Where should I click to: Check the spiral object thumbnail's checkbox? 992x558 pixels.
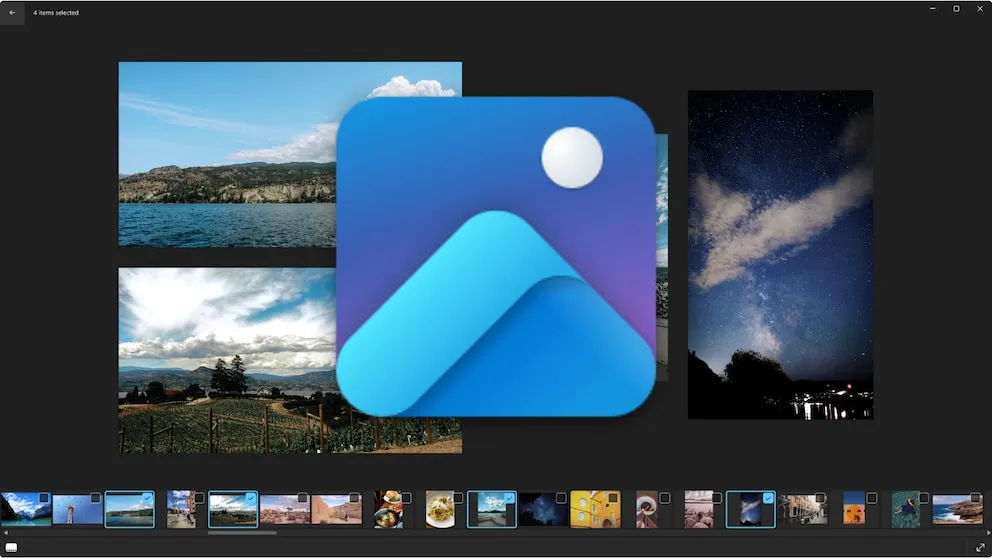coord(664,499)
